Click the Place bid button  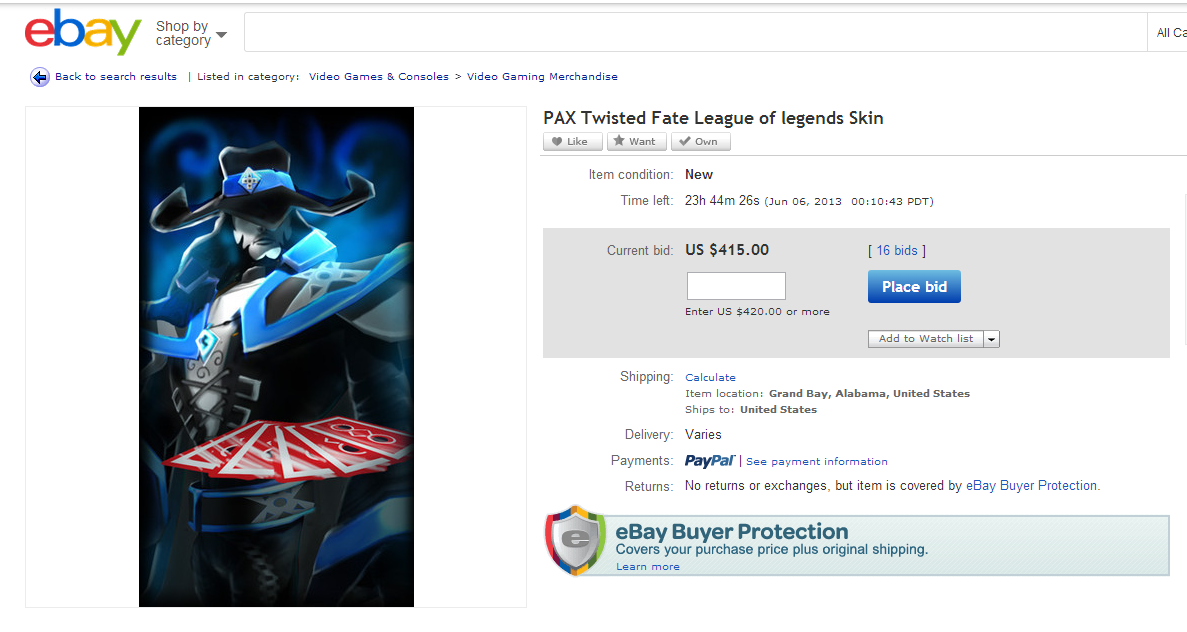(x=914, y=287)
